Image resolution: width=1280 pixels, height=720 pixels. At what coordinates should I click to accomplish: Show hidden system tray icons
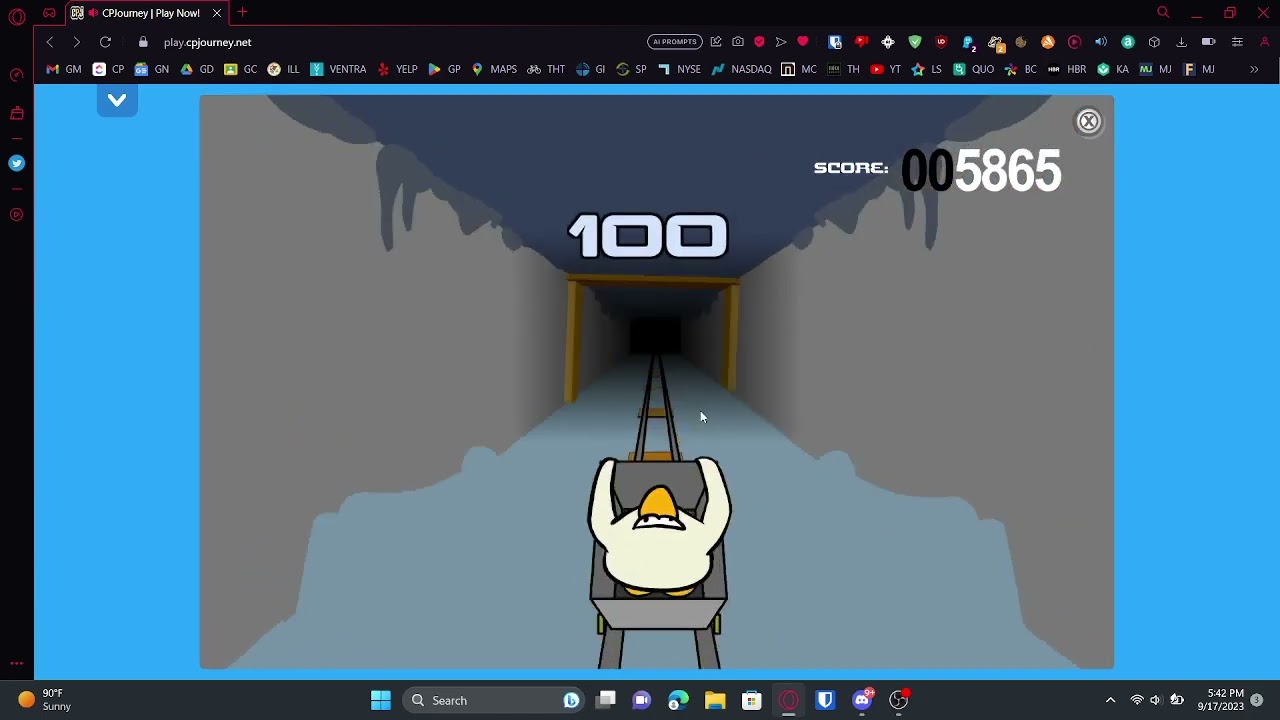point(1110,700)
